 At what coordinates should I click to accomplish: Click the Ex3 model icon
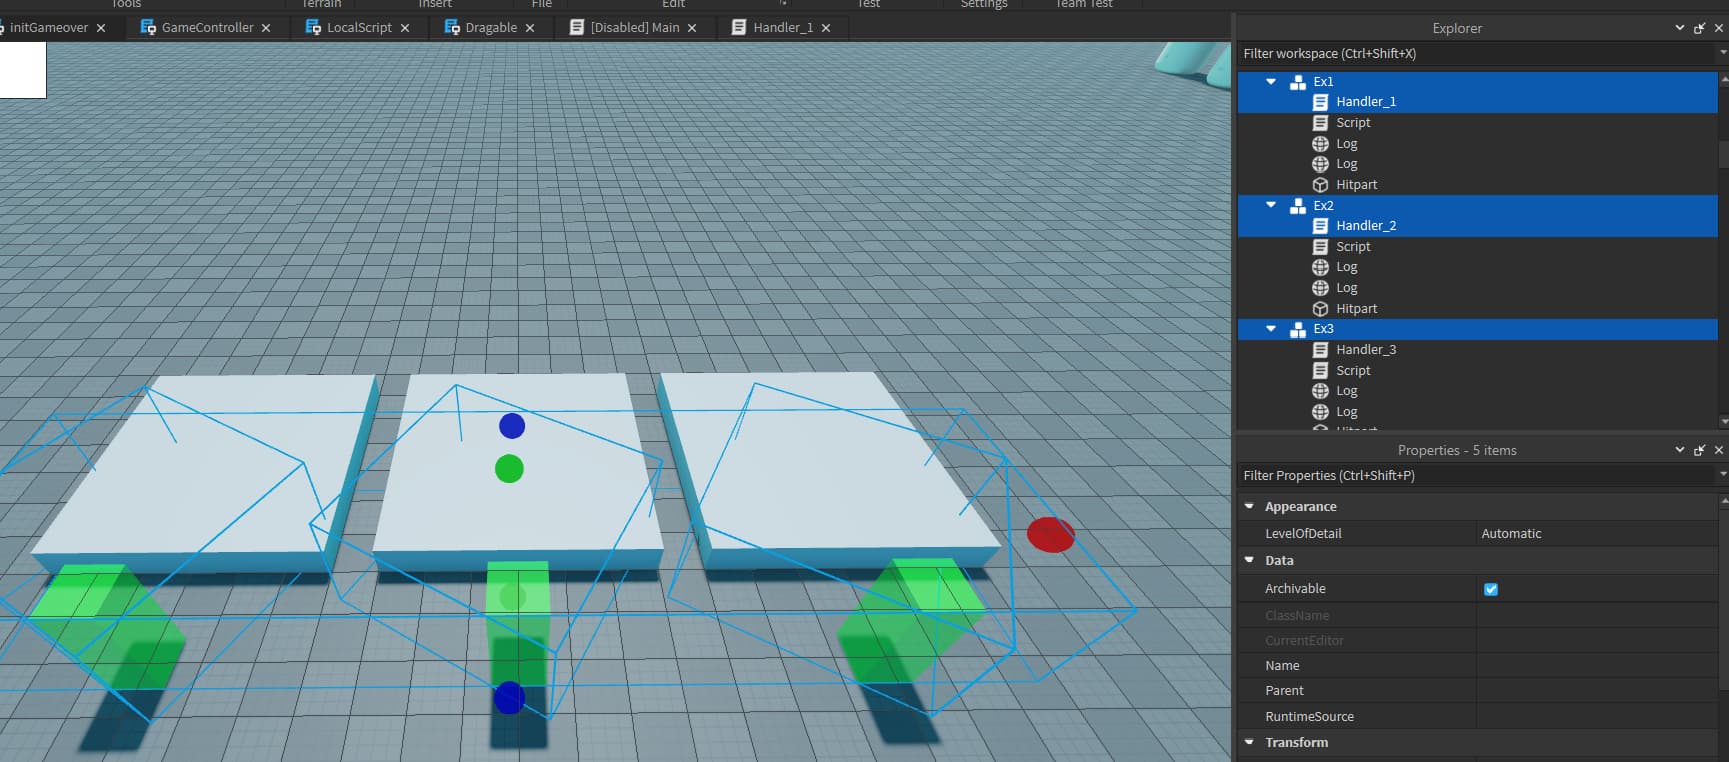[1298, 329]
